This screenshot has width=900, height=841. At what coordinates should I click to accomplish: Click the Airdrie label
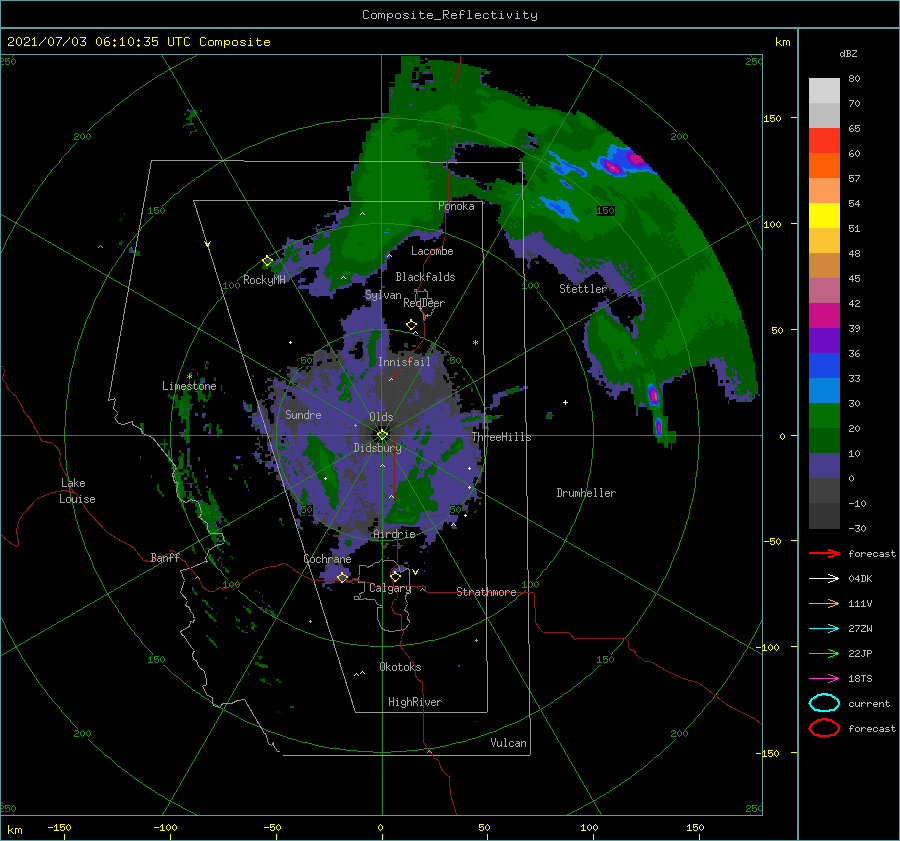(394, 534)
